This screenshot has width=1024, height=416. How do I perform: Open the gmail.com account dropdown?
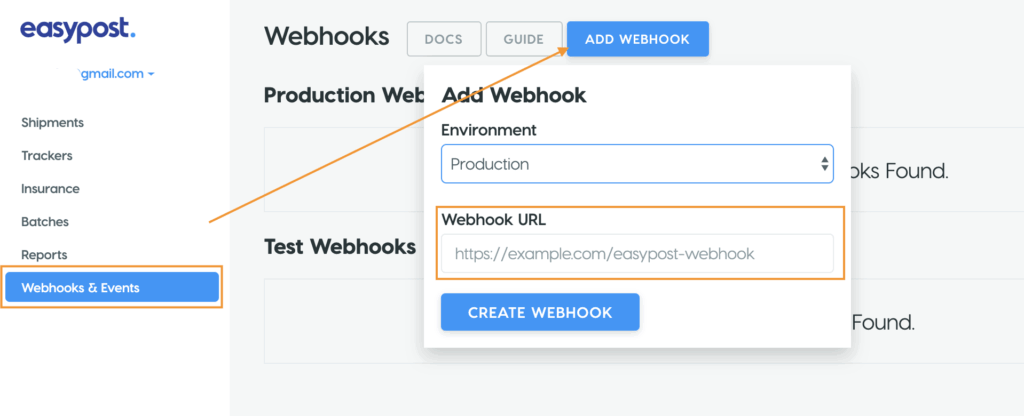pyautogui.click(x=116, y=74)
